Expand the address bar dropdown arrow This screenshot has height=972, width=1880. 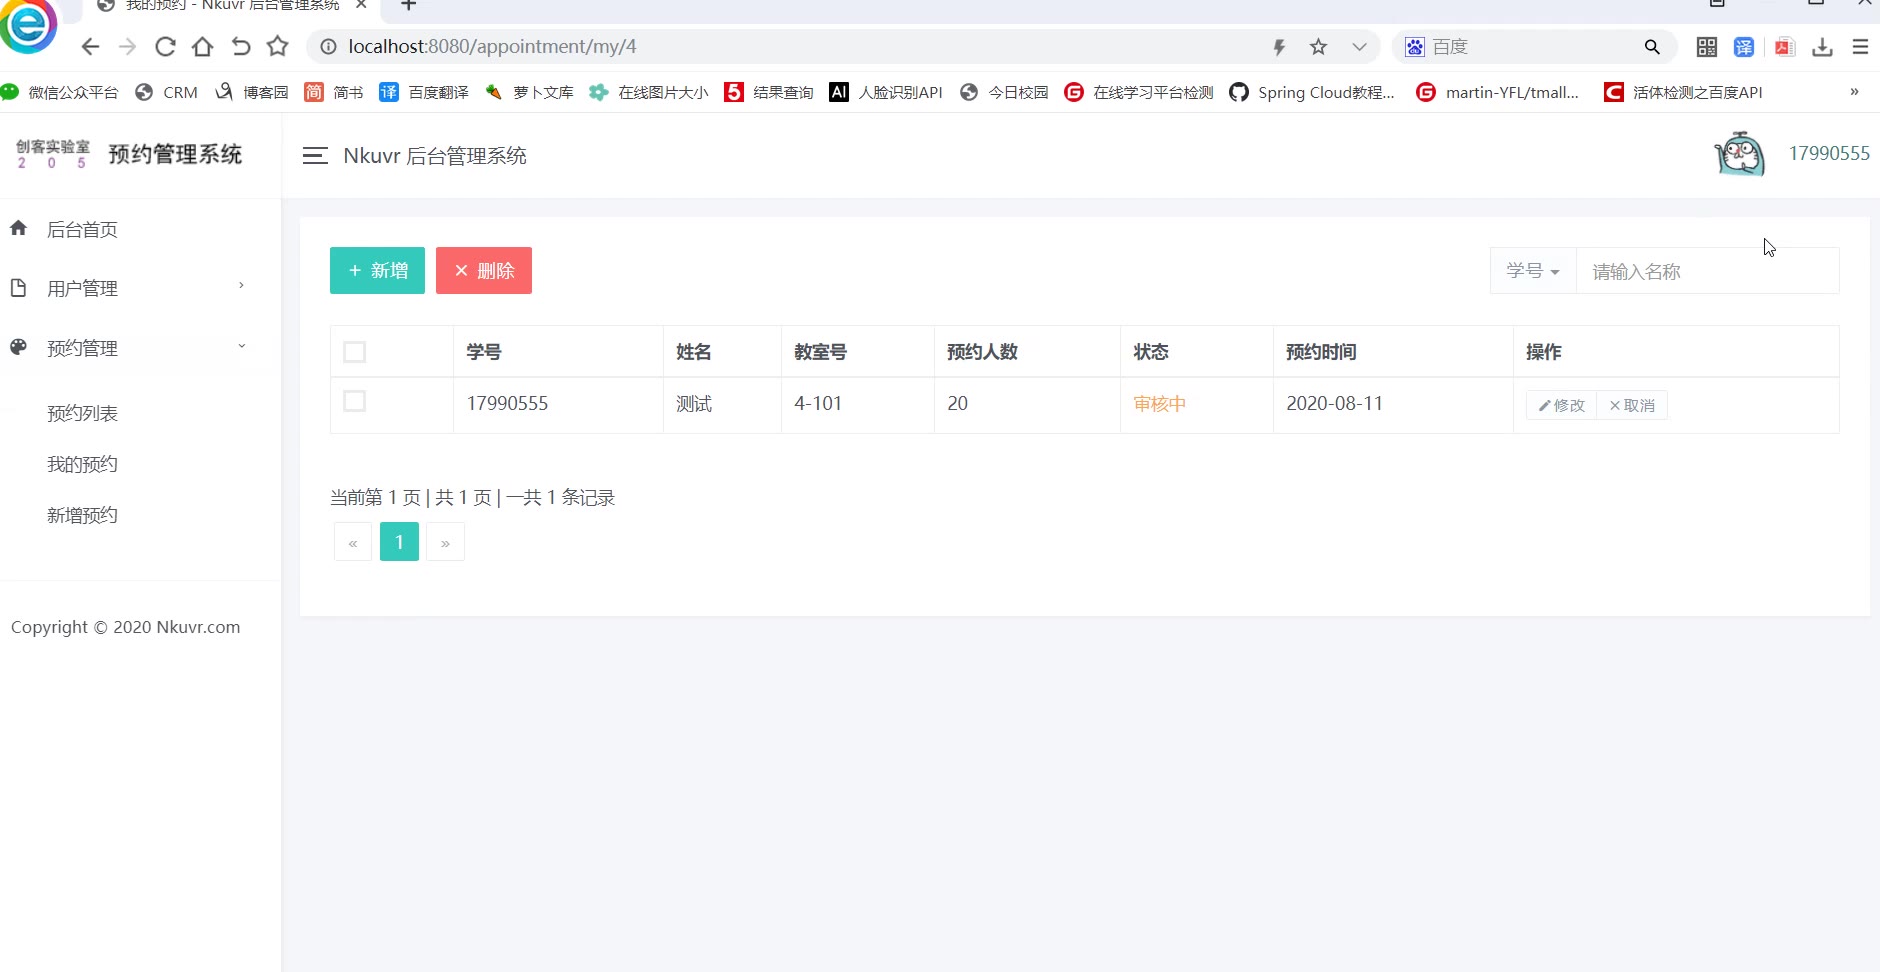click(x=1359, y=47)
